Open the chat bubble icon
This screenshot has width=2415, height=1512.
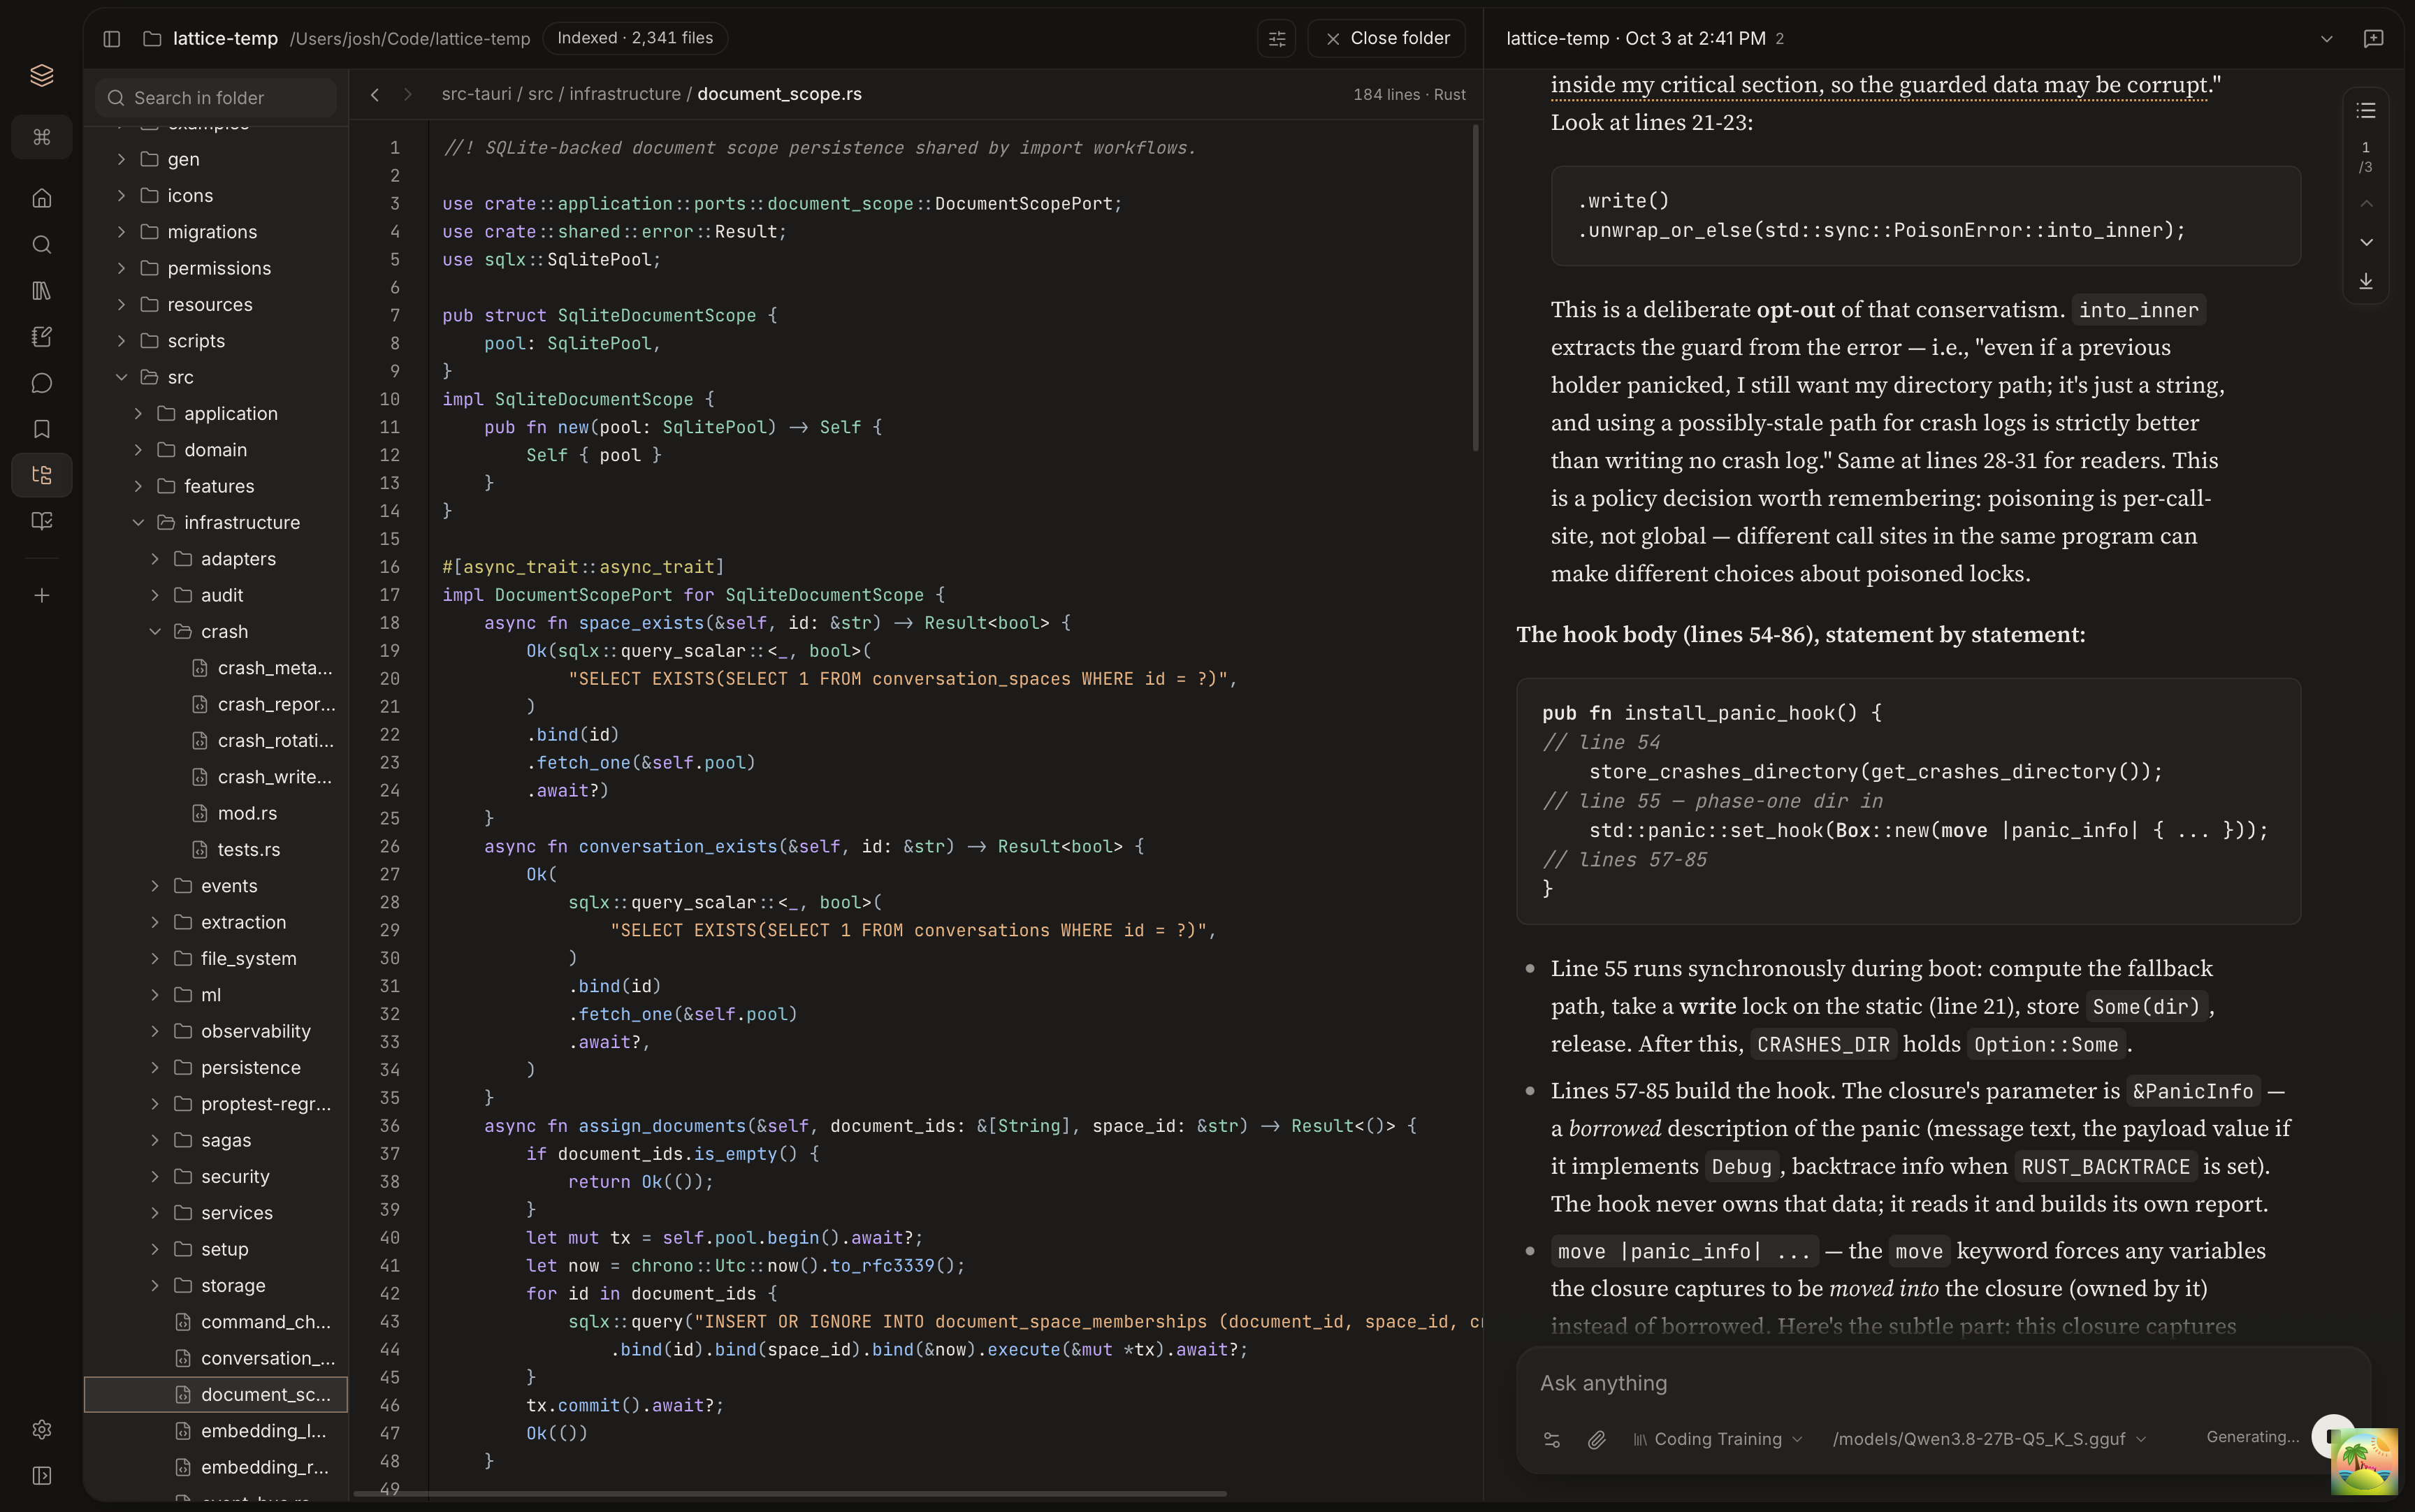41,383
